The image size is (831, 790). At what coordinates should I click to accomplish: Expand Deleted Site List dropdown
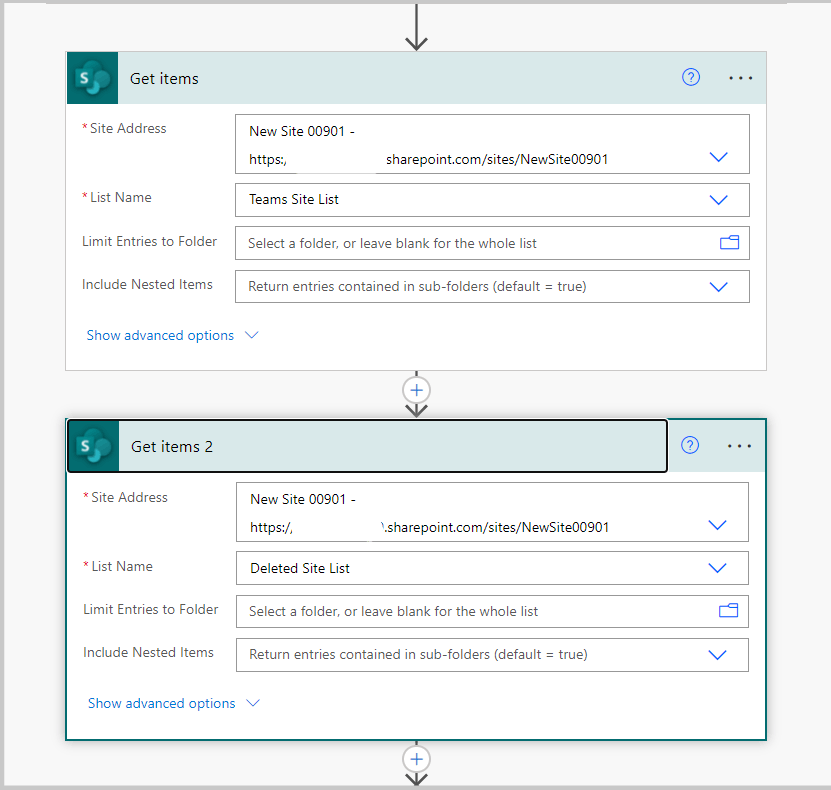(717, 568)
